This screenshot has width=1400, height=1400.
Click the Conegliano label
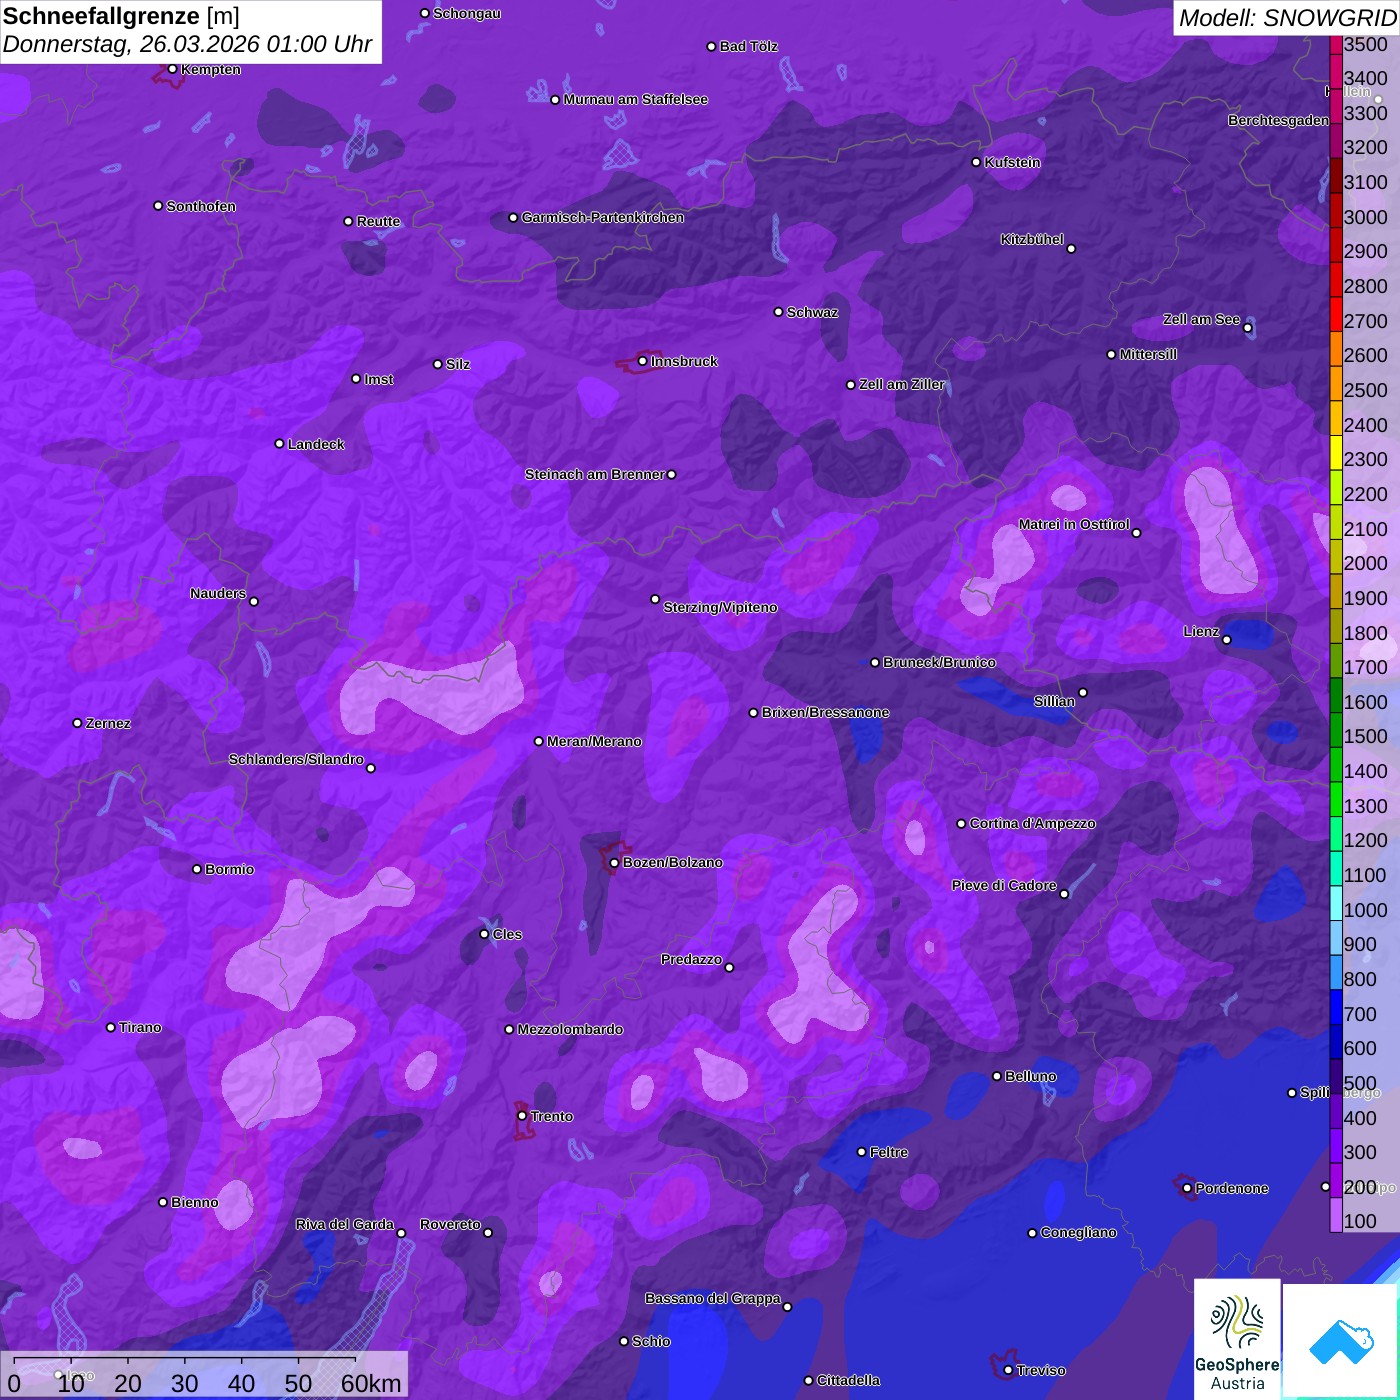(x=1078, y=1232)
